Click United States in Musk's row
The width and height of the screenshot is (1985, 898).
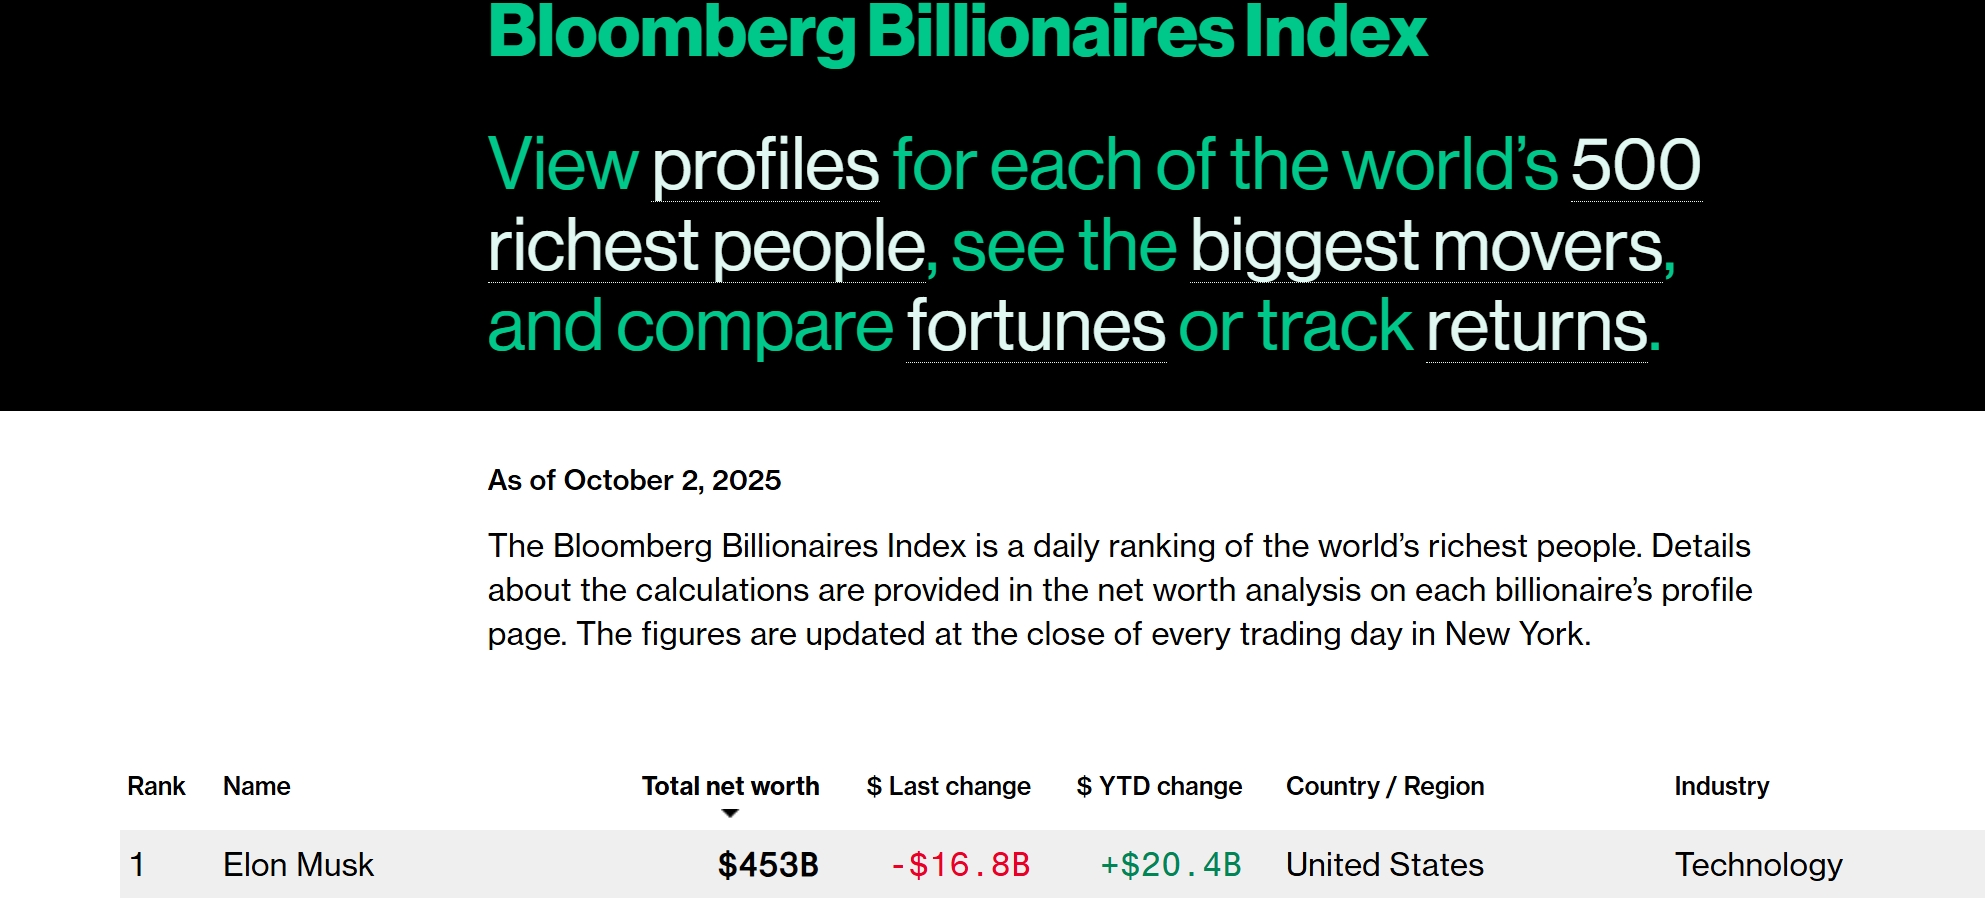1384,864
